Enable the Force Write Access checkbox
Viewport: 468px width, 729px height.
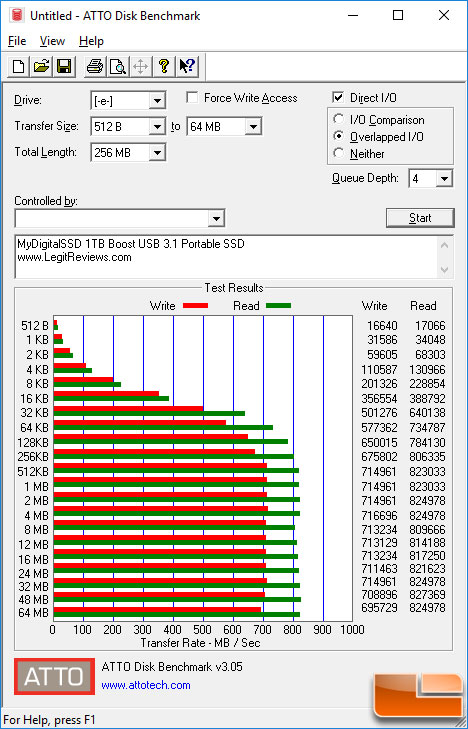tap(191, 98)
